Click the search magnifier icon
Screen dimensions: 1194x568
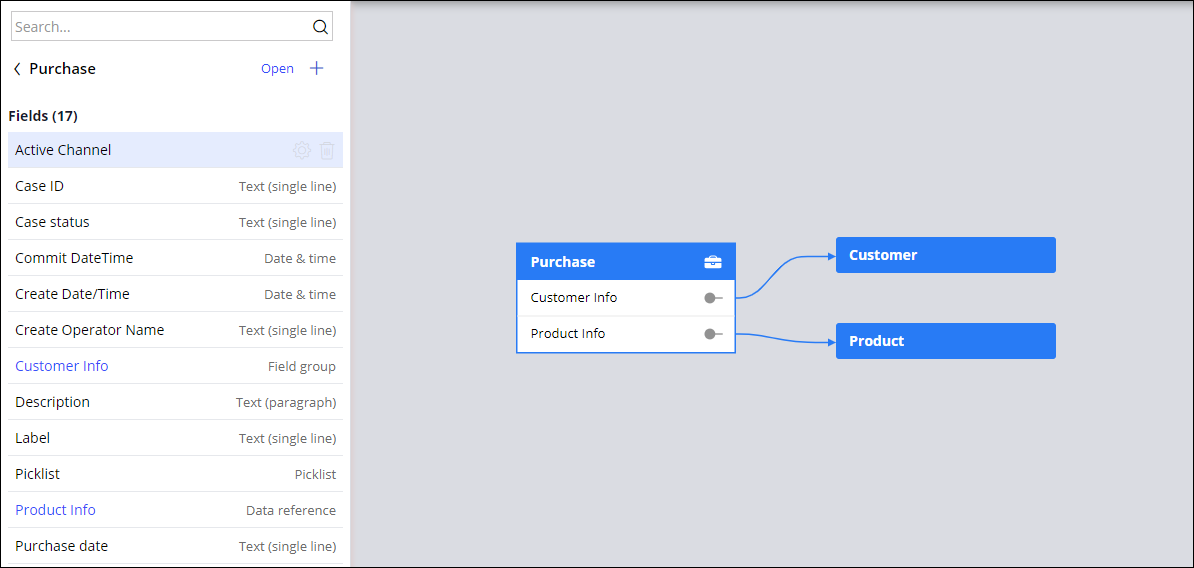click(320, 27)
